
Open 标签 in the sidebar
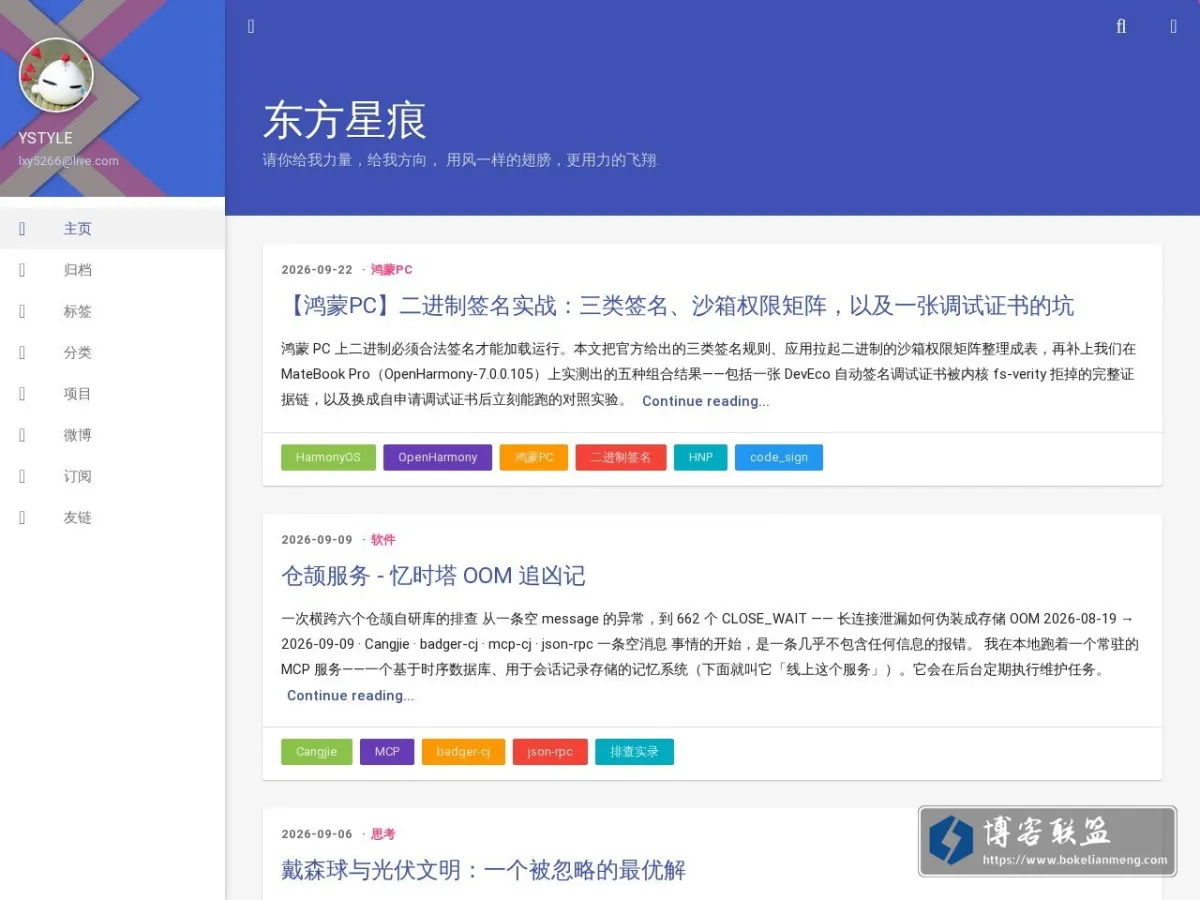112,311
